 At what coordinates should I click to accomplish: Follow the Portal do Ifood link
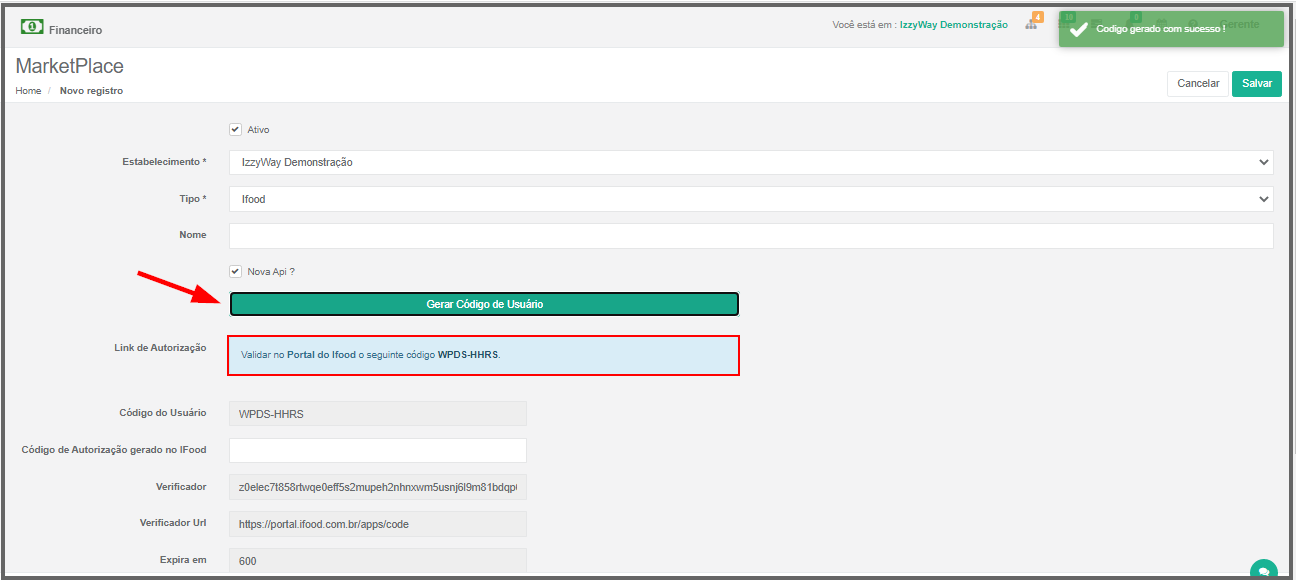[321, 355]
